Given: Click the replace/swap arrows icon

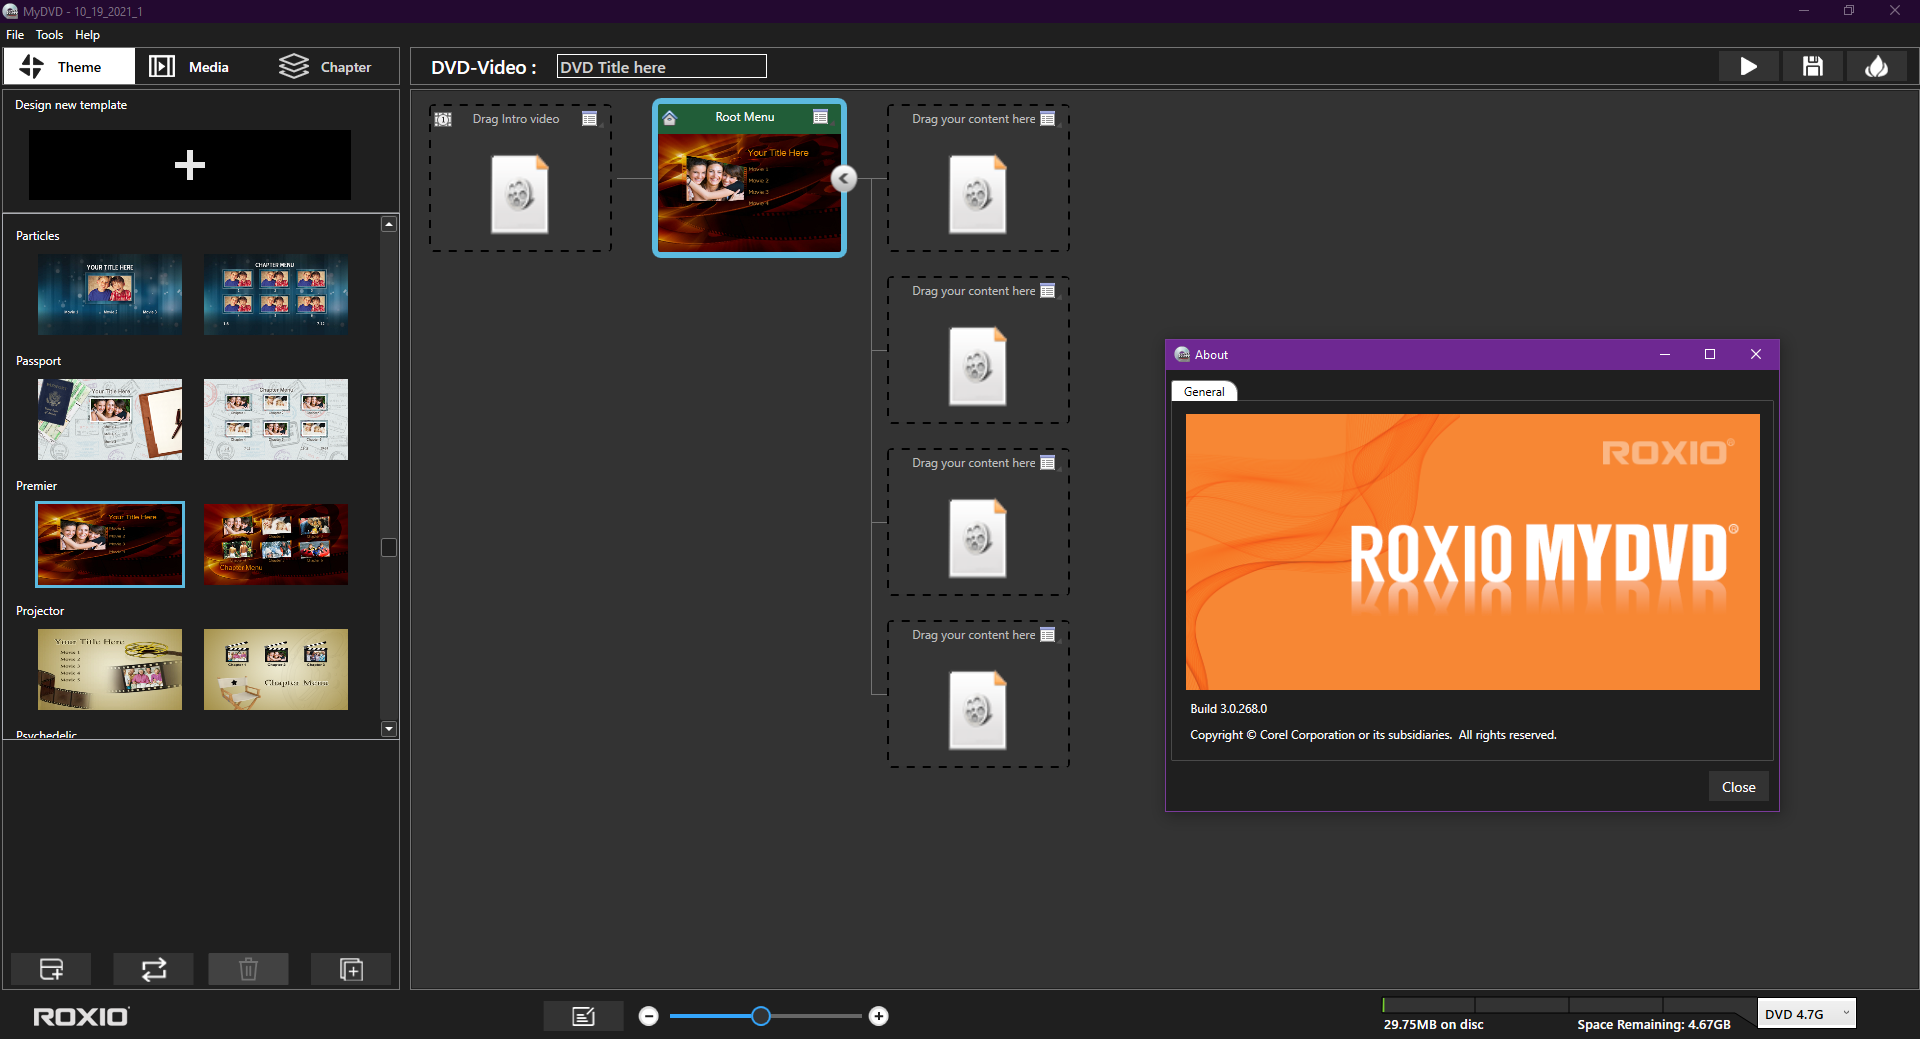Looking at the screenshot, I should [153, 969].
